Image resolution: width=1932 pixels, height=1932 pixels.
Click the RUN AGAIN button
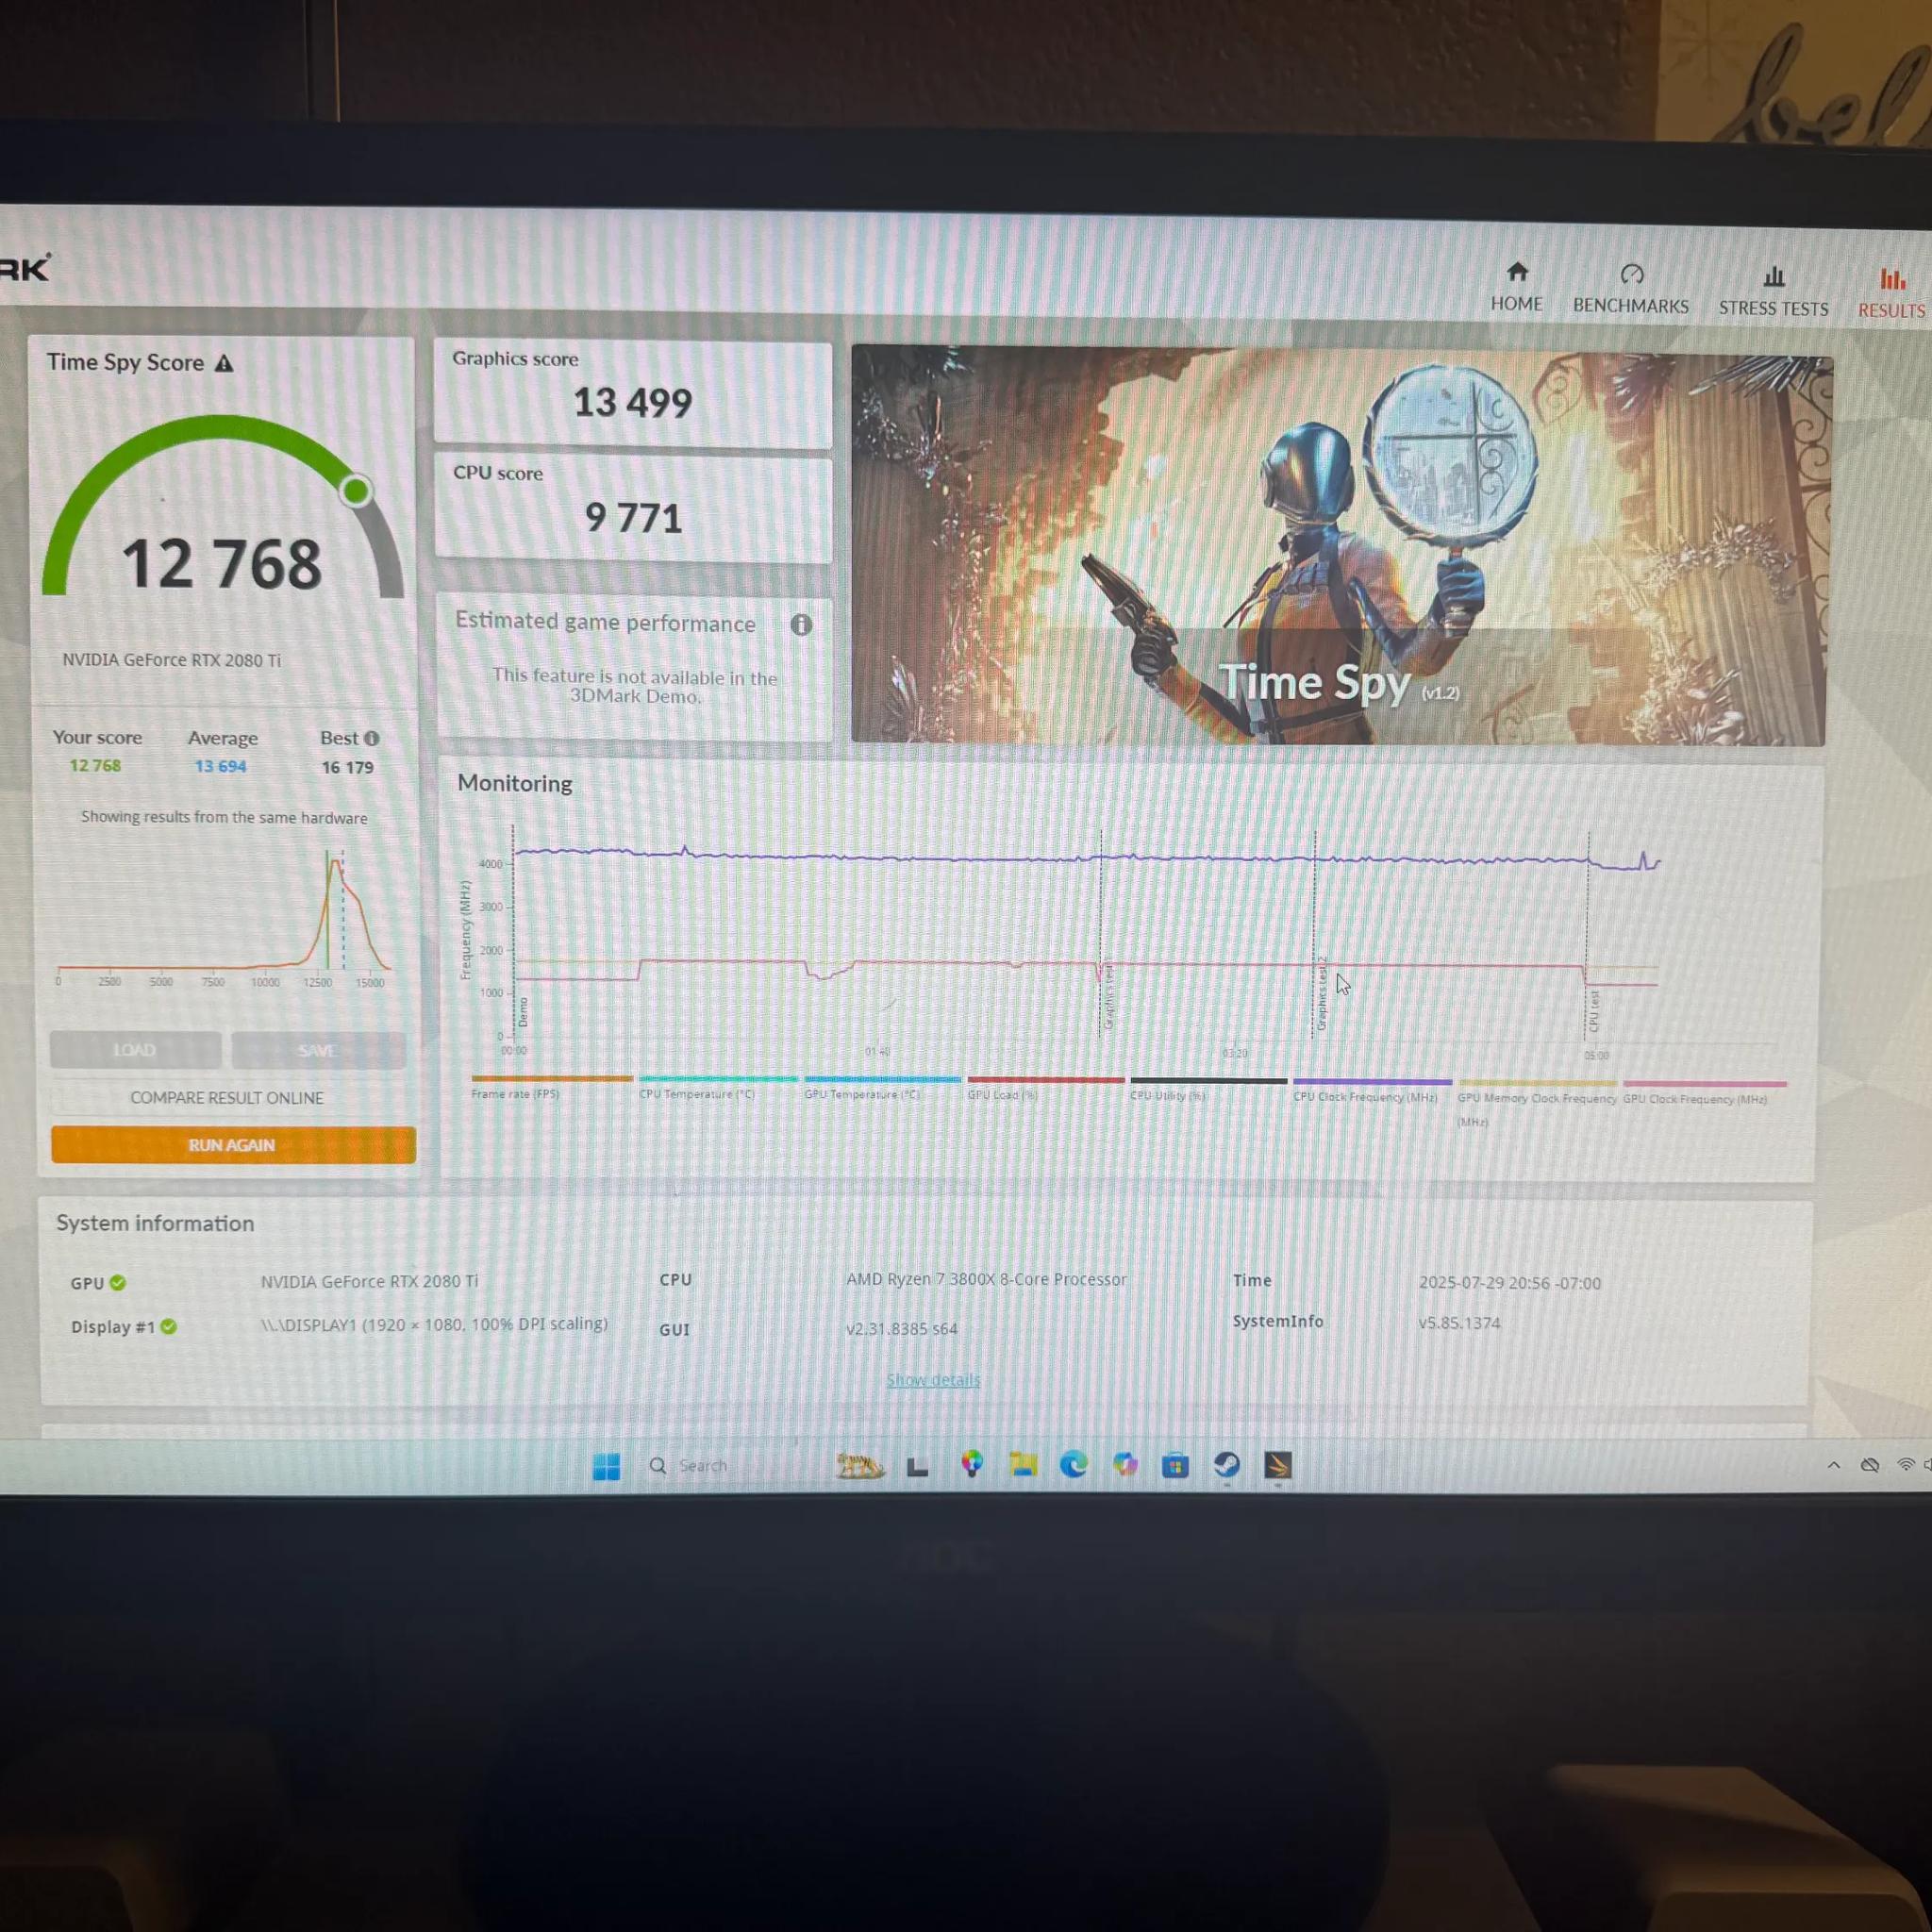click(233, 1145)
